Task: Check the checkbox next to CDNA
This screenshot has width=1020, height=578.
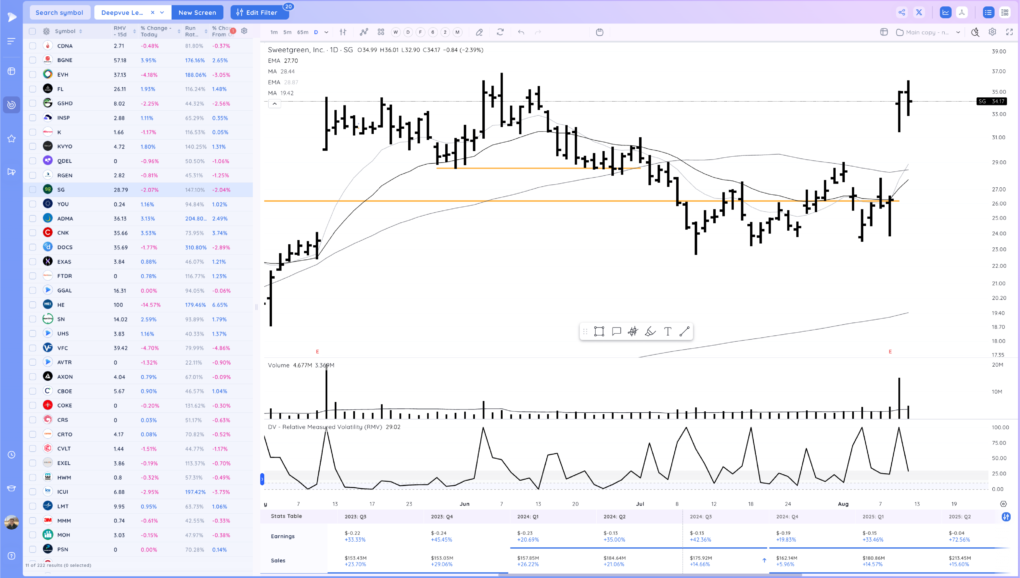Action: (32, 46)
